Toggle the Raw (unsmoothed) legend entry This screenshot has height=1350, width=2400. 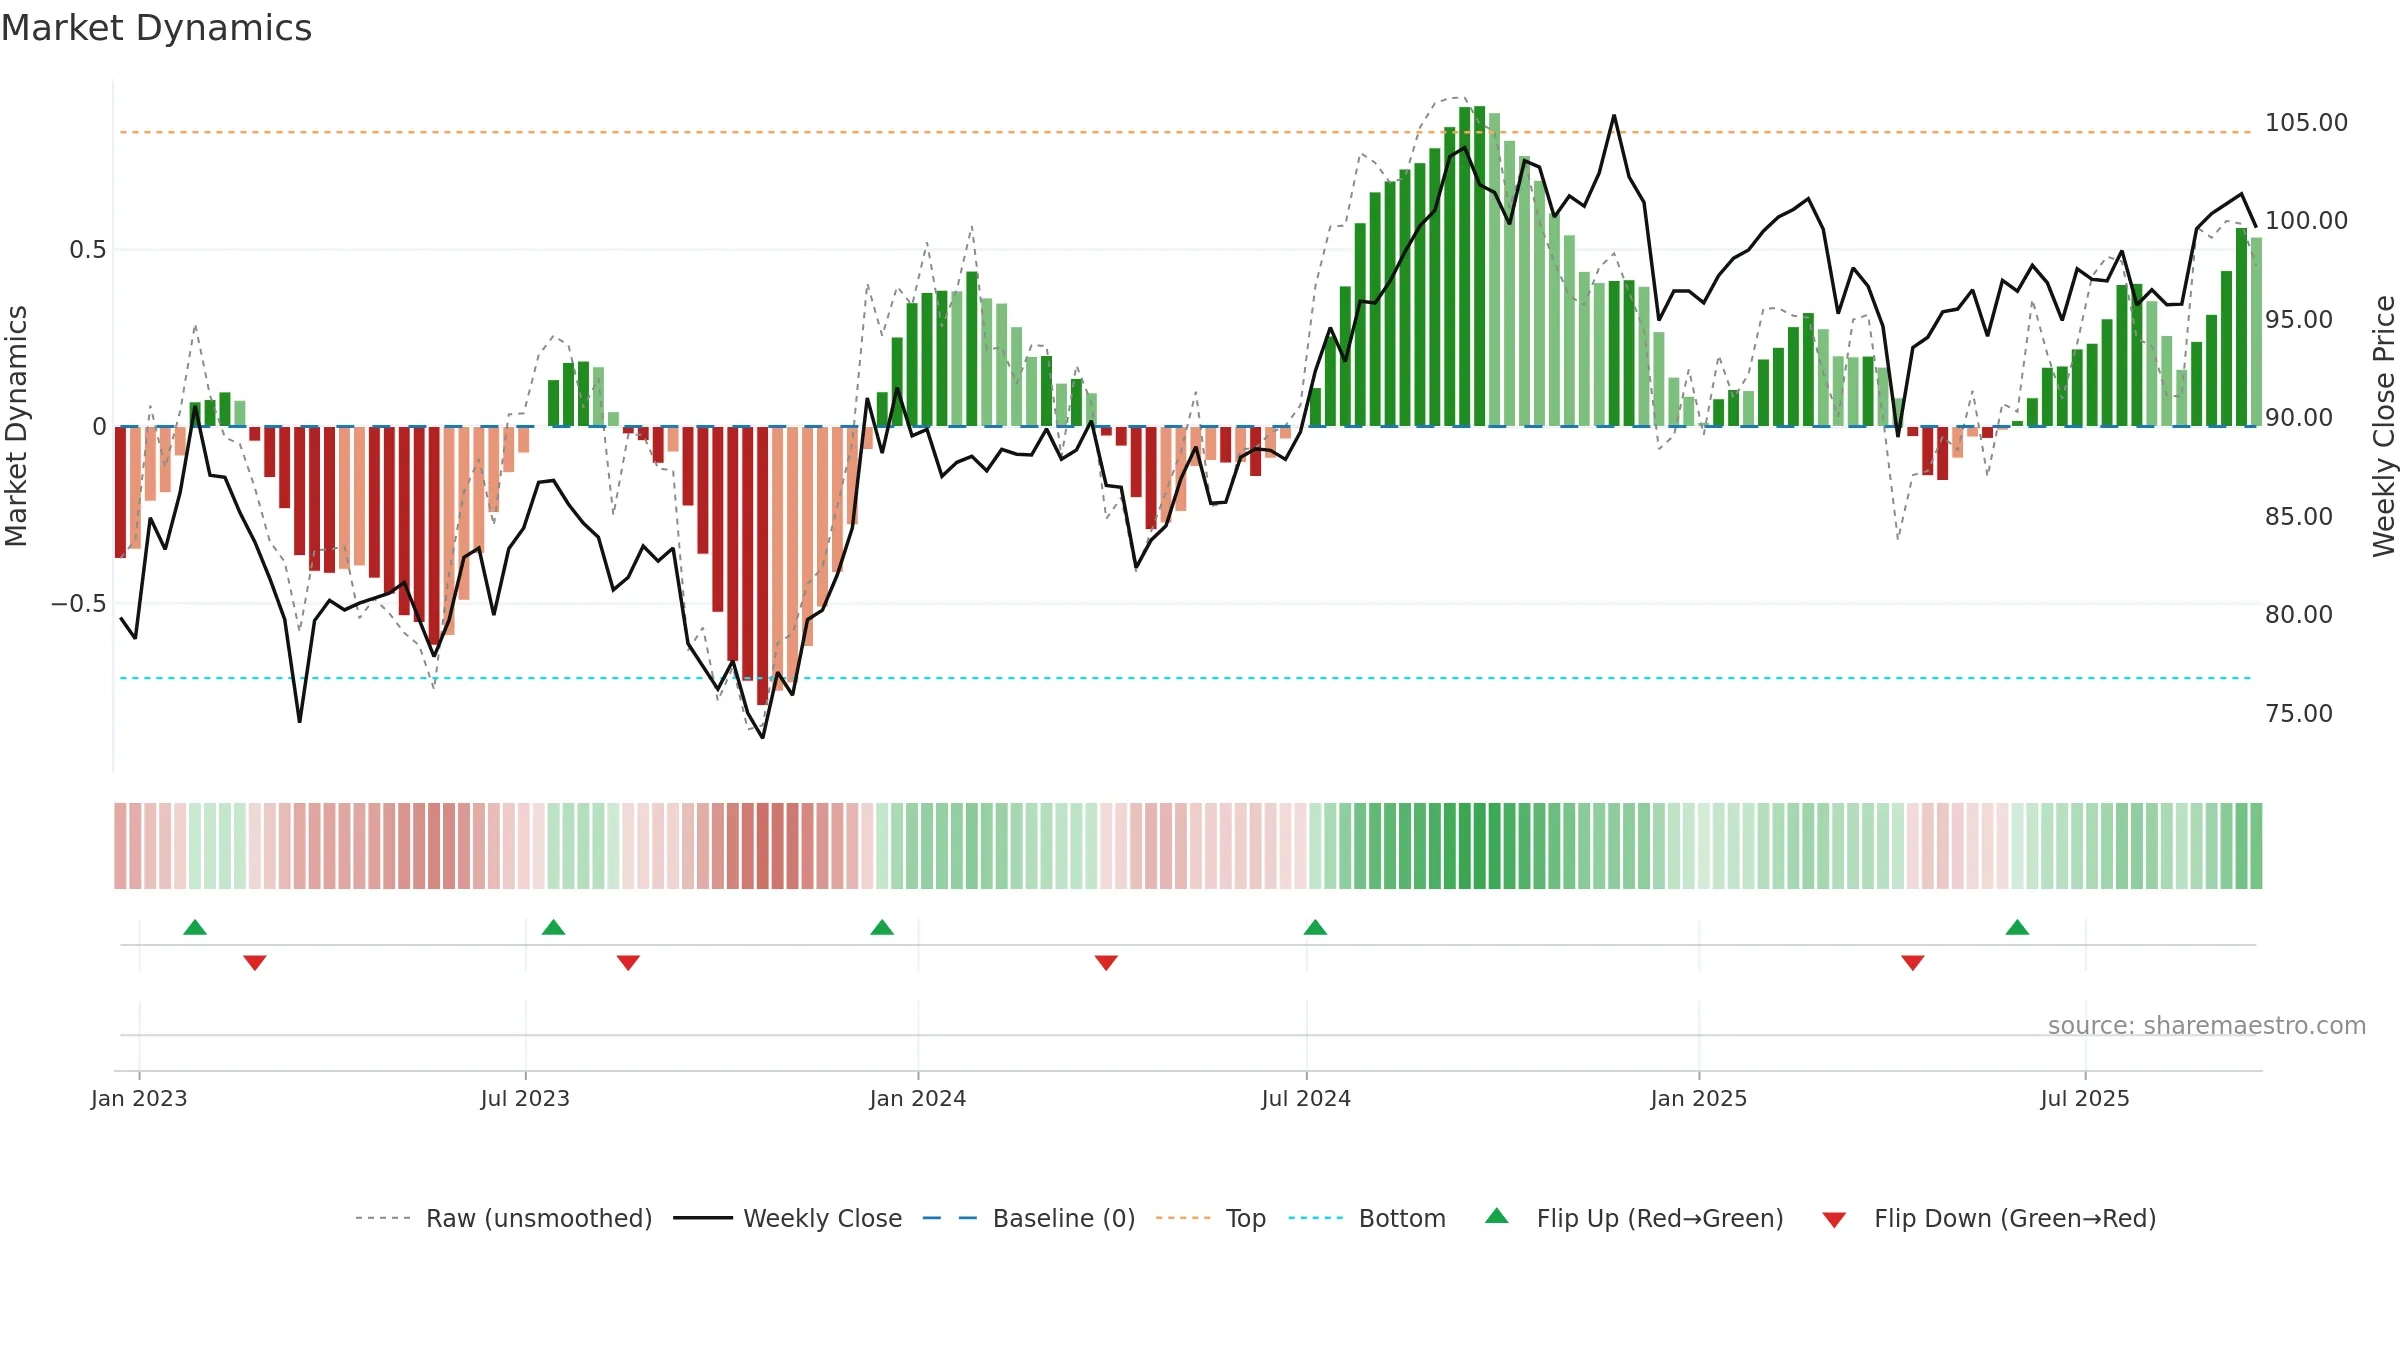click(x=504, y=1218)
